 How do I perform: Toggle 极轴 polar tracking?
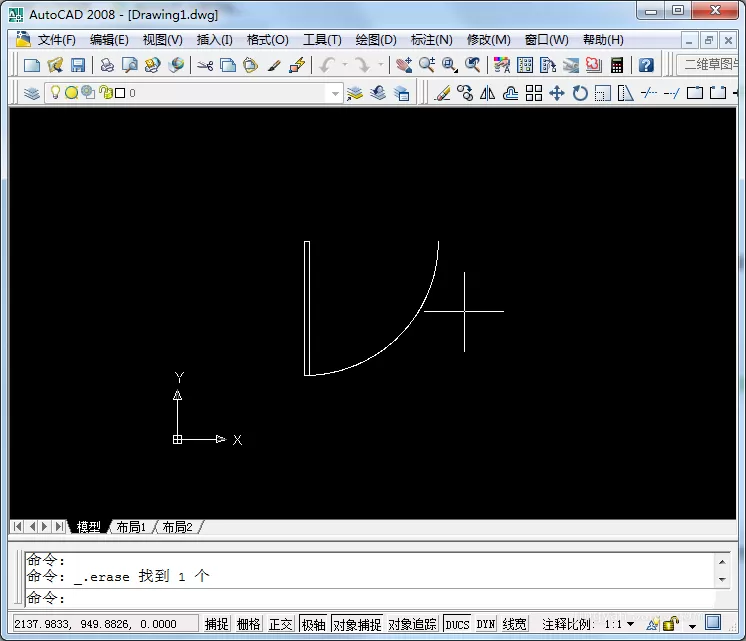coord(314,624)
